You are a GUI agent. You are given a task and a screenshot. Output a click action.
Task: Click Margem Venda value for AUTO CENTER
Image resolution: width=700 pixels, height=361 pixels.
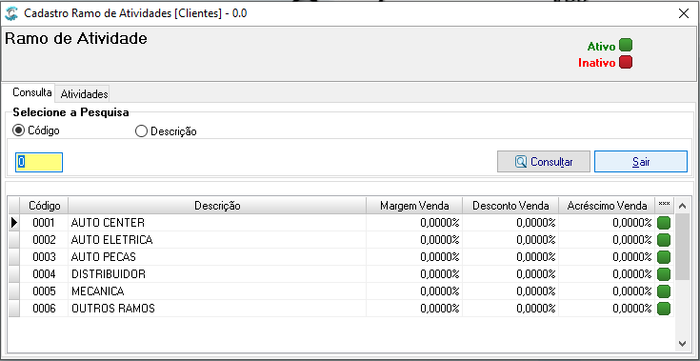tap(414, 223)
